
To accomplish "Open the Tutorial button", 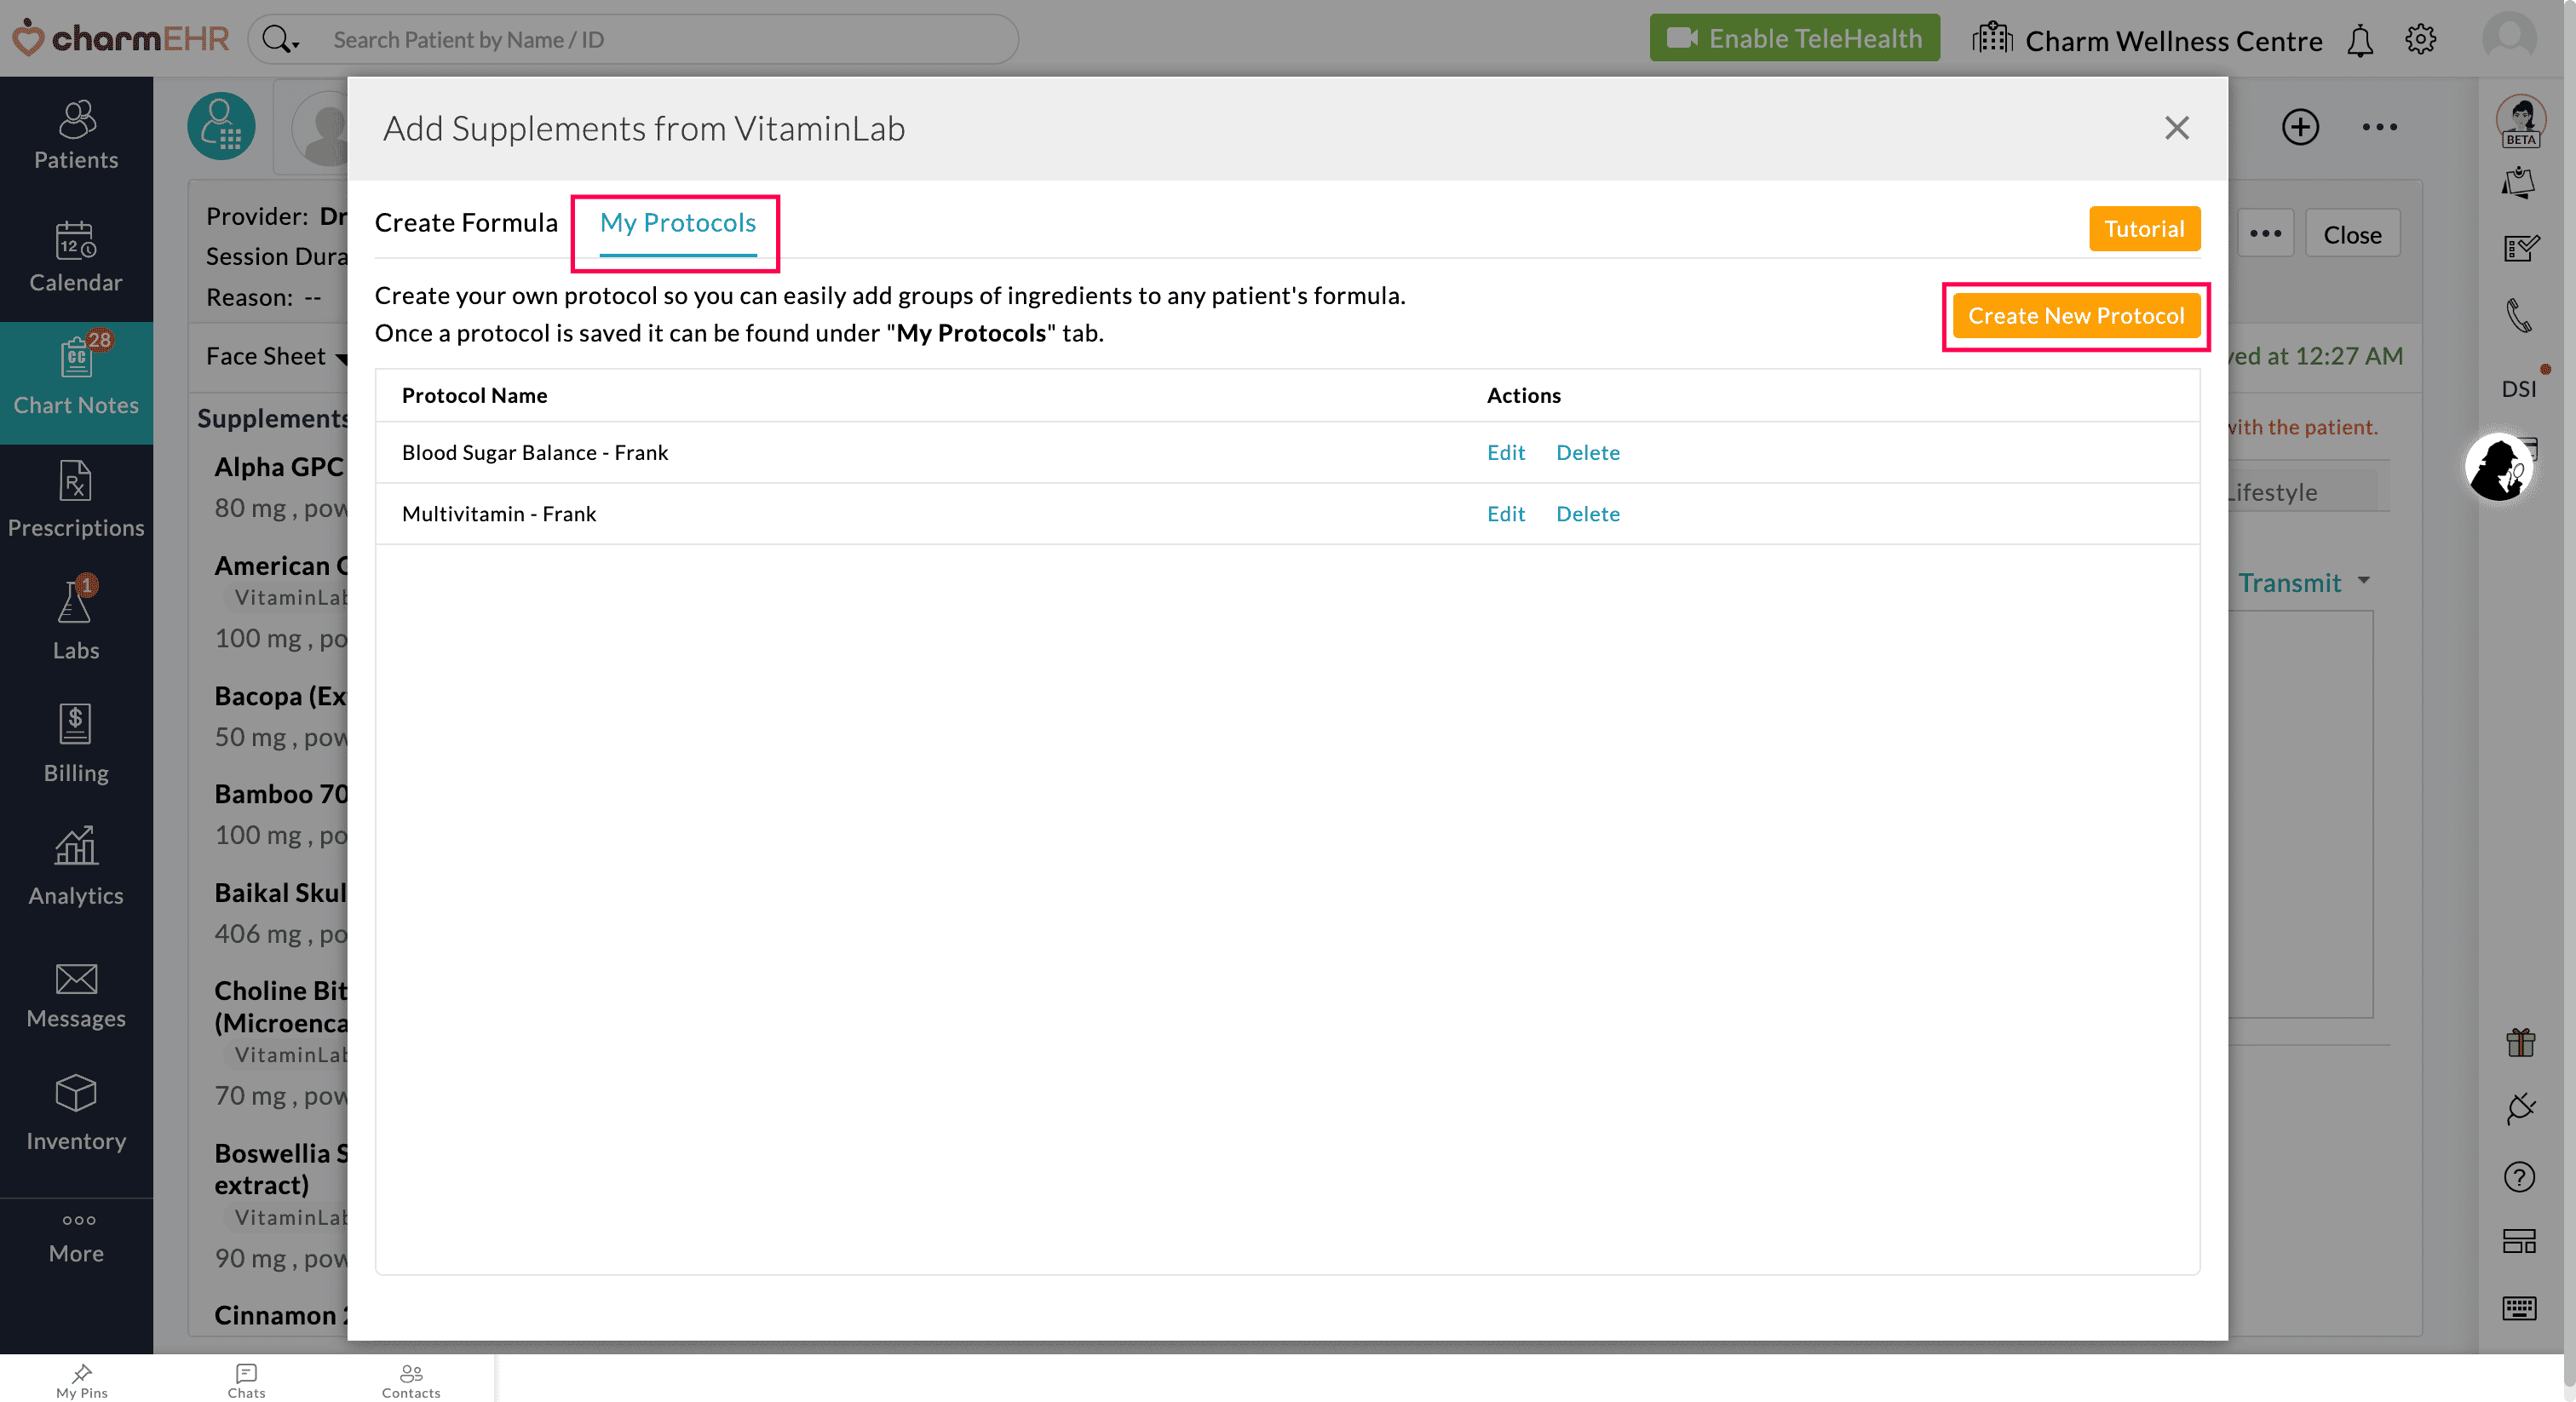I will (x=2143, y=229).
